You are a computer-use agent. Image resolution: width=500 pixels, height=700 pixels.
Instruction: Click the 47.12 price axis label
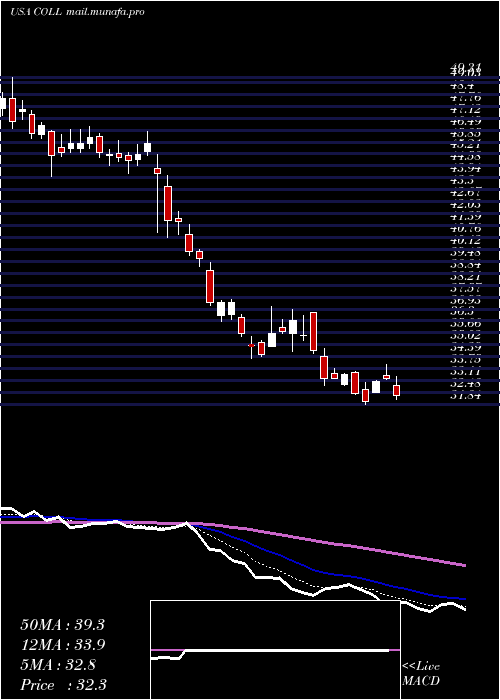pyautogui.click(x=466, y=110)
